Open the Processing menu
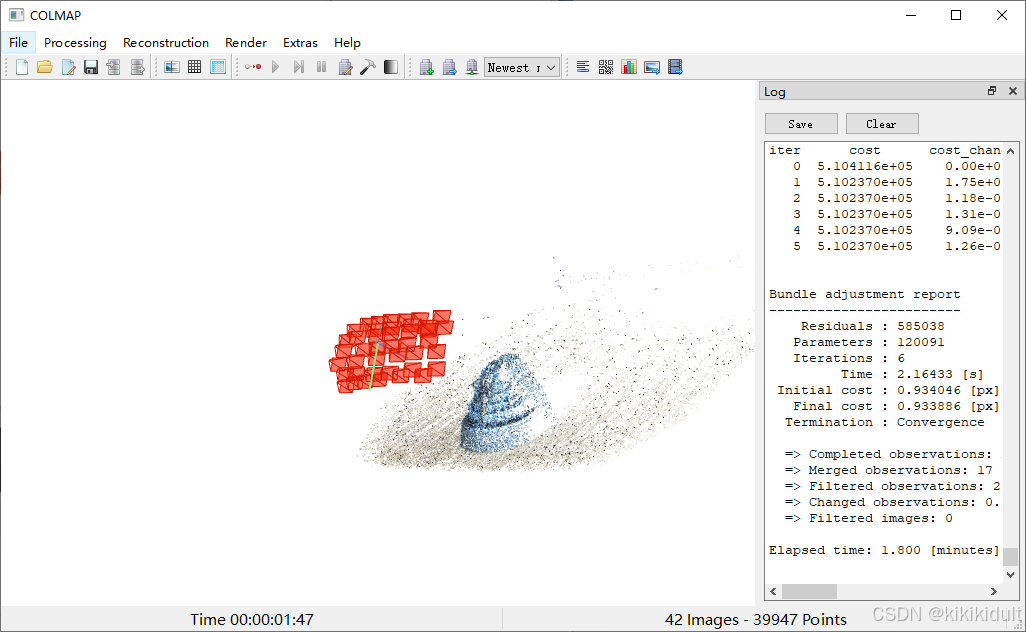The image size is (1026, 632). [x=75, y=43]
